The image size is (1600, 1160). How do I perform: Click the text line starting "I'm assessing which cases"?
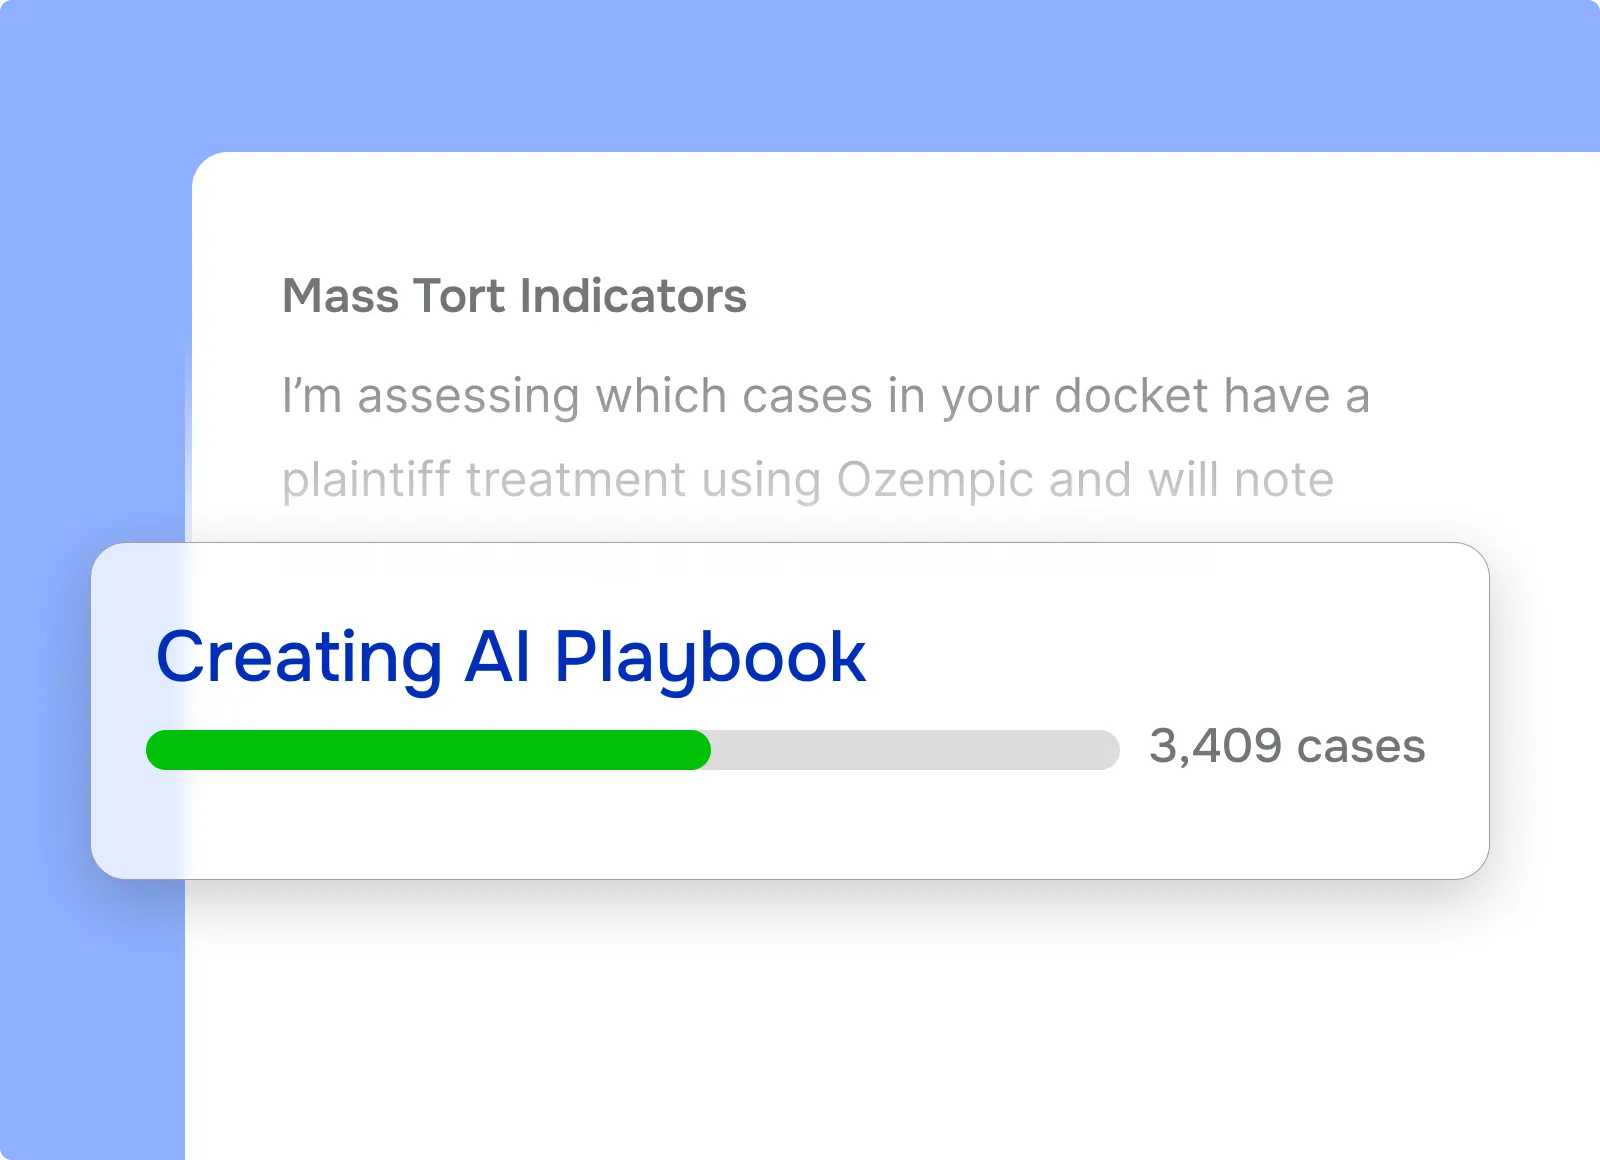(x=825, y=396)
